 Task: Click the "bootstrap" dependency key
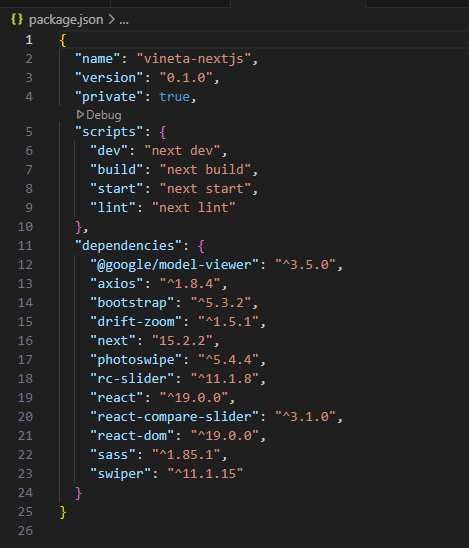(132, 303)
